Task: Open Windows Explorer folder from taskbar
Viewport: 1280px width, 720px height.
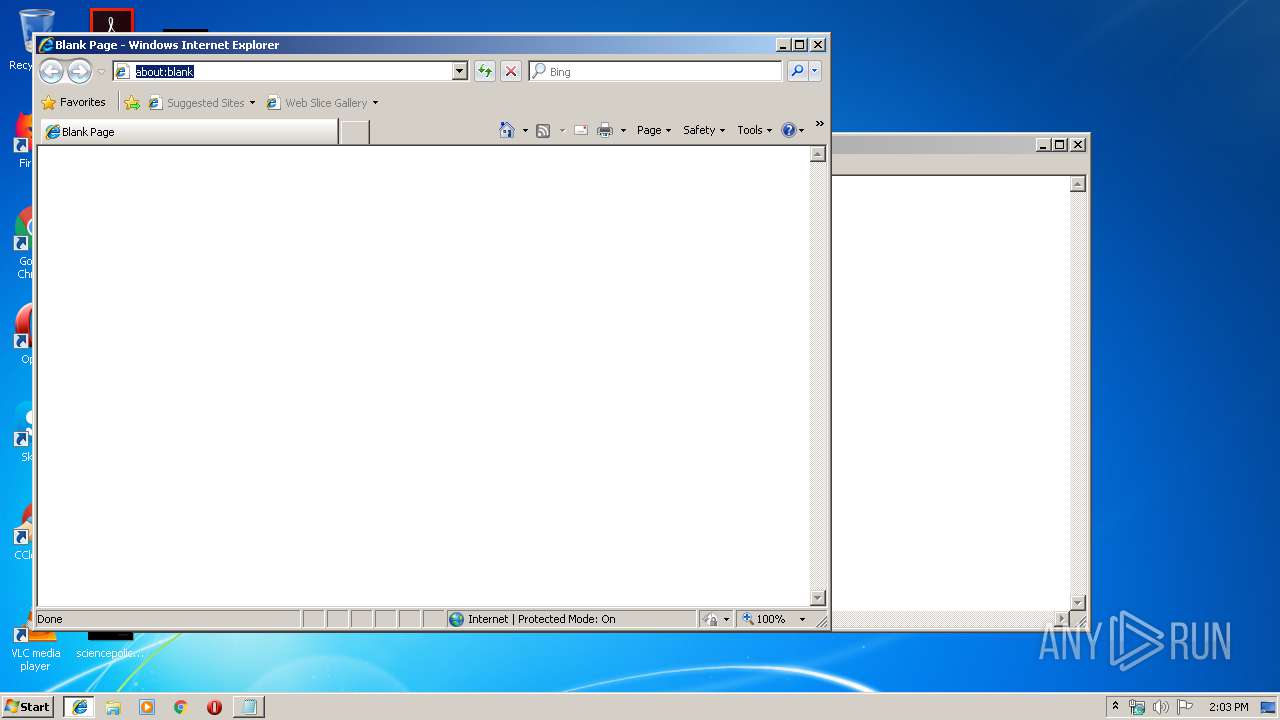Action: 113,706
